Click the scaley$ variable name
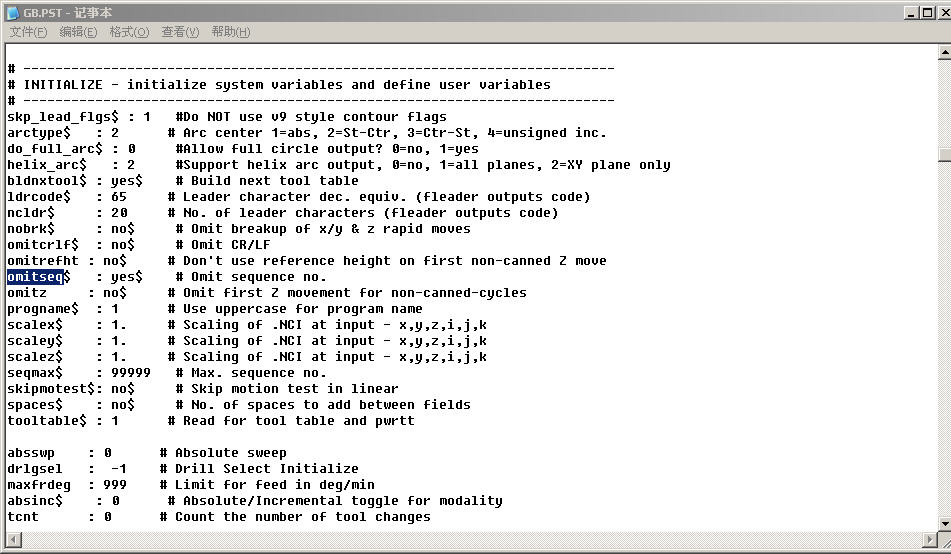 tap(35, 341)
